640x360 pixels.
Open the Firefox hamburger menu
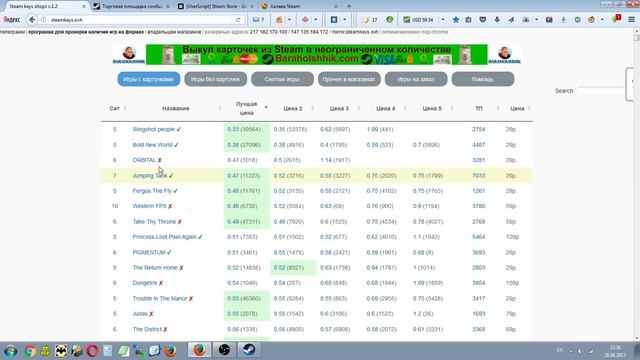click(x=631, y=20)
